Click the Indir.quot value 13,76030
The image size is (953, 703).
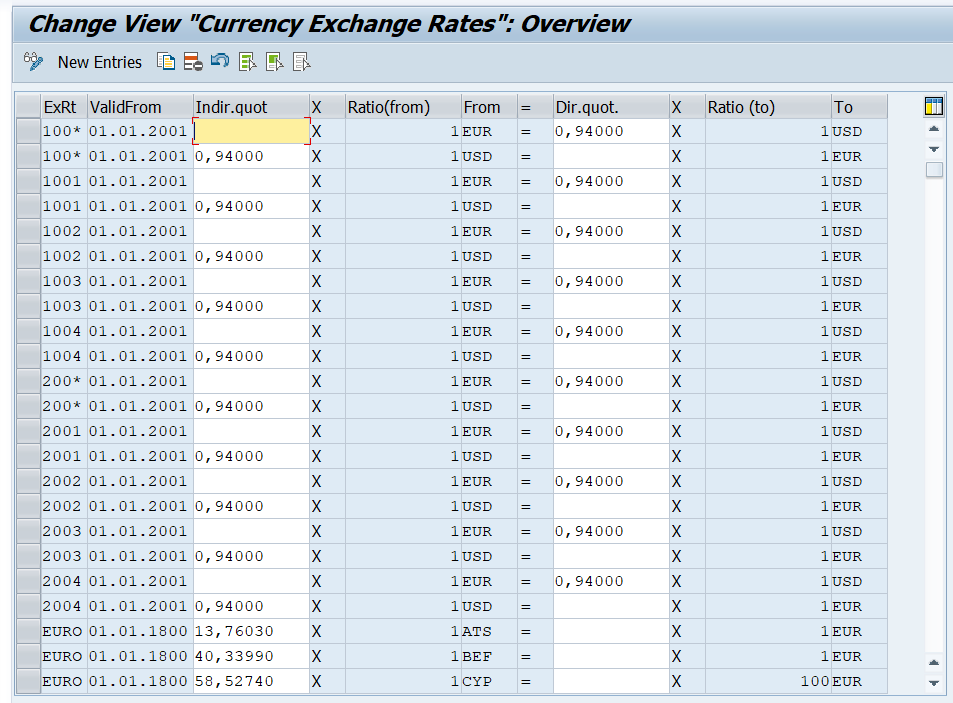pyautogui.click(x=252, y=631)
